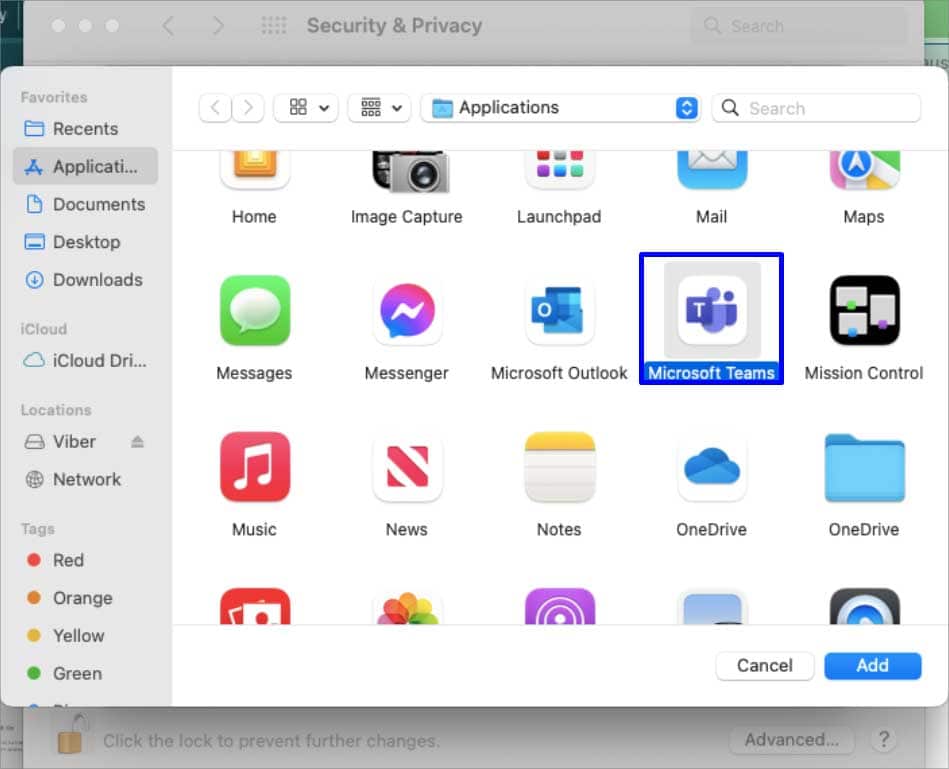Select the Maps app icon
The width and height of the screenshot is (949, 769).
pyautogui.click(x=864, y=170)
